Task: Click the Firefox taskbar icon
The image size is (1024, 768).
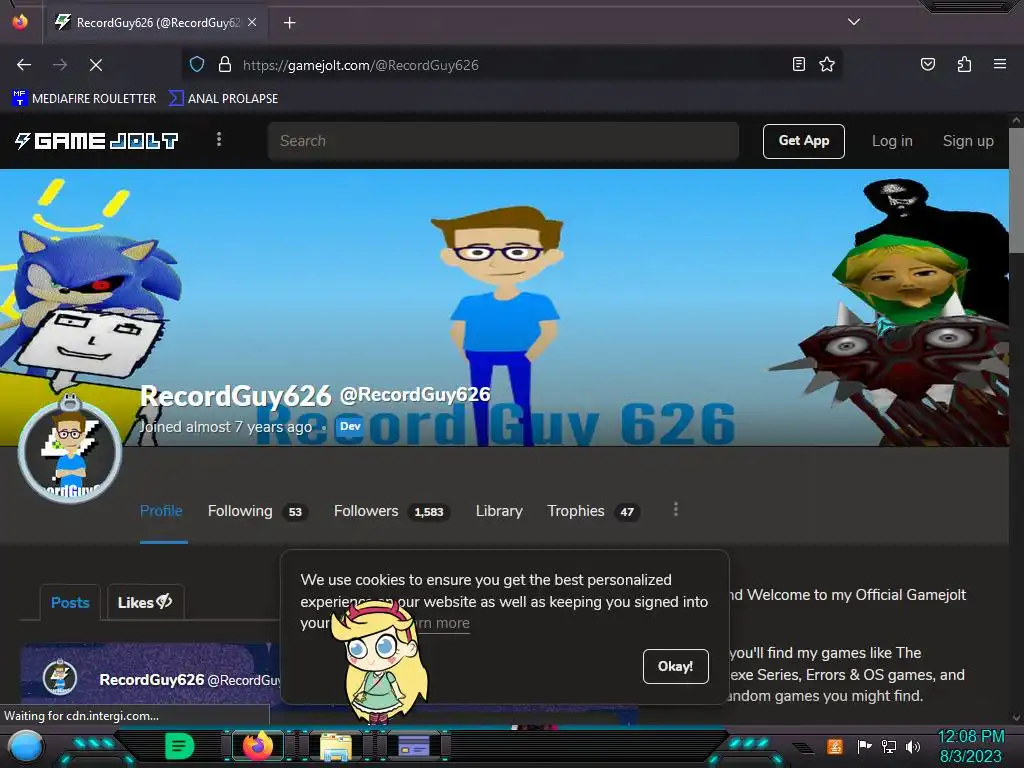Action: click(x=257, y=746)
